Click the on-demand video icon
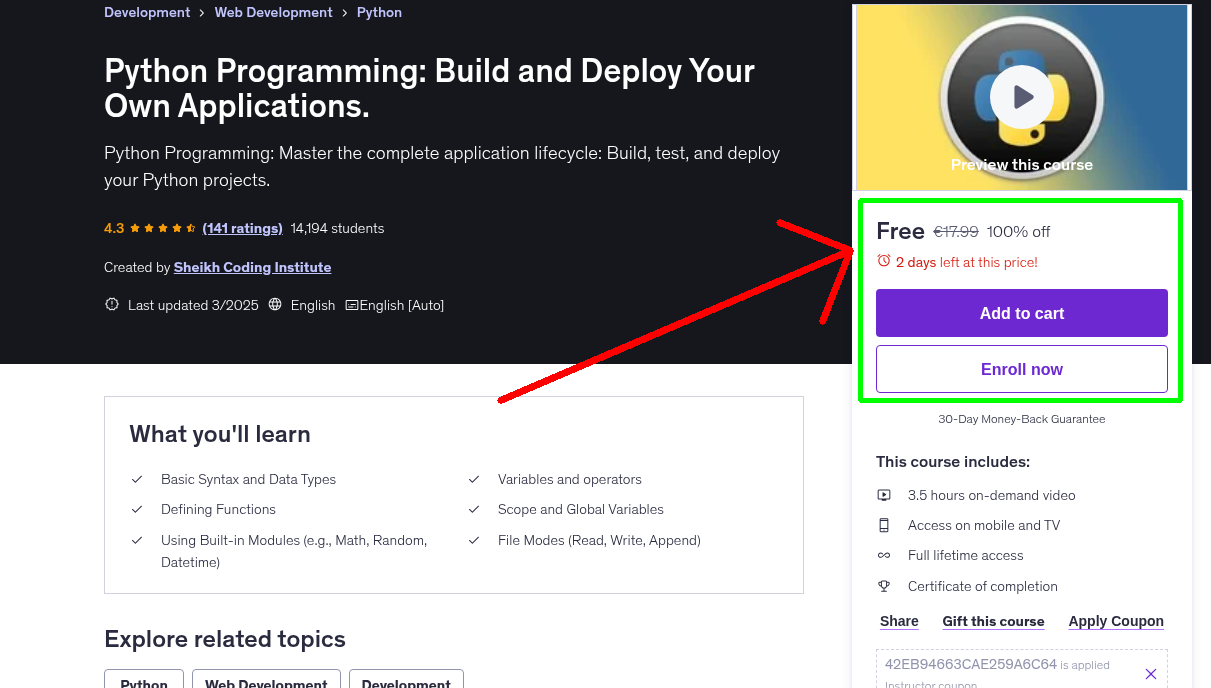 coord(884,495)
